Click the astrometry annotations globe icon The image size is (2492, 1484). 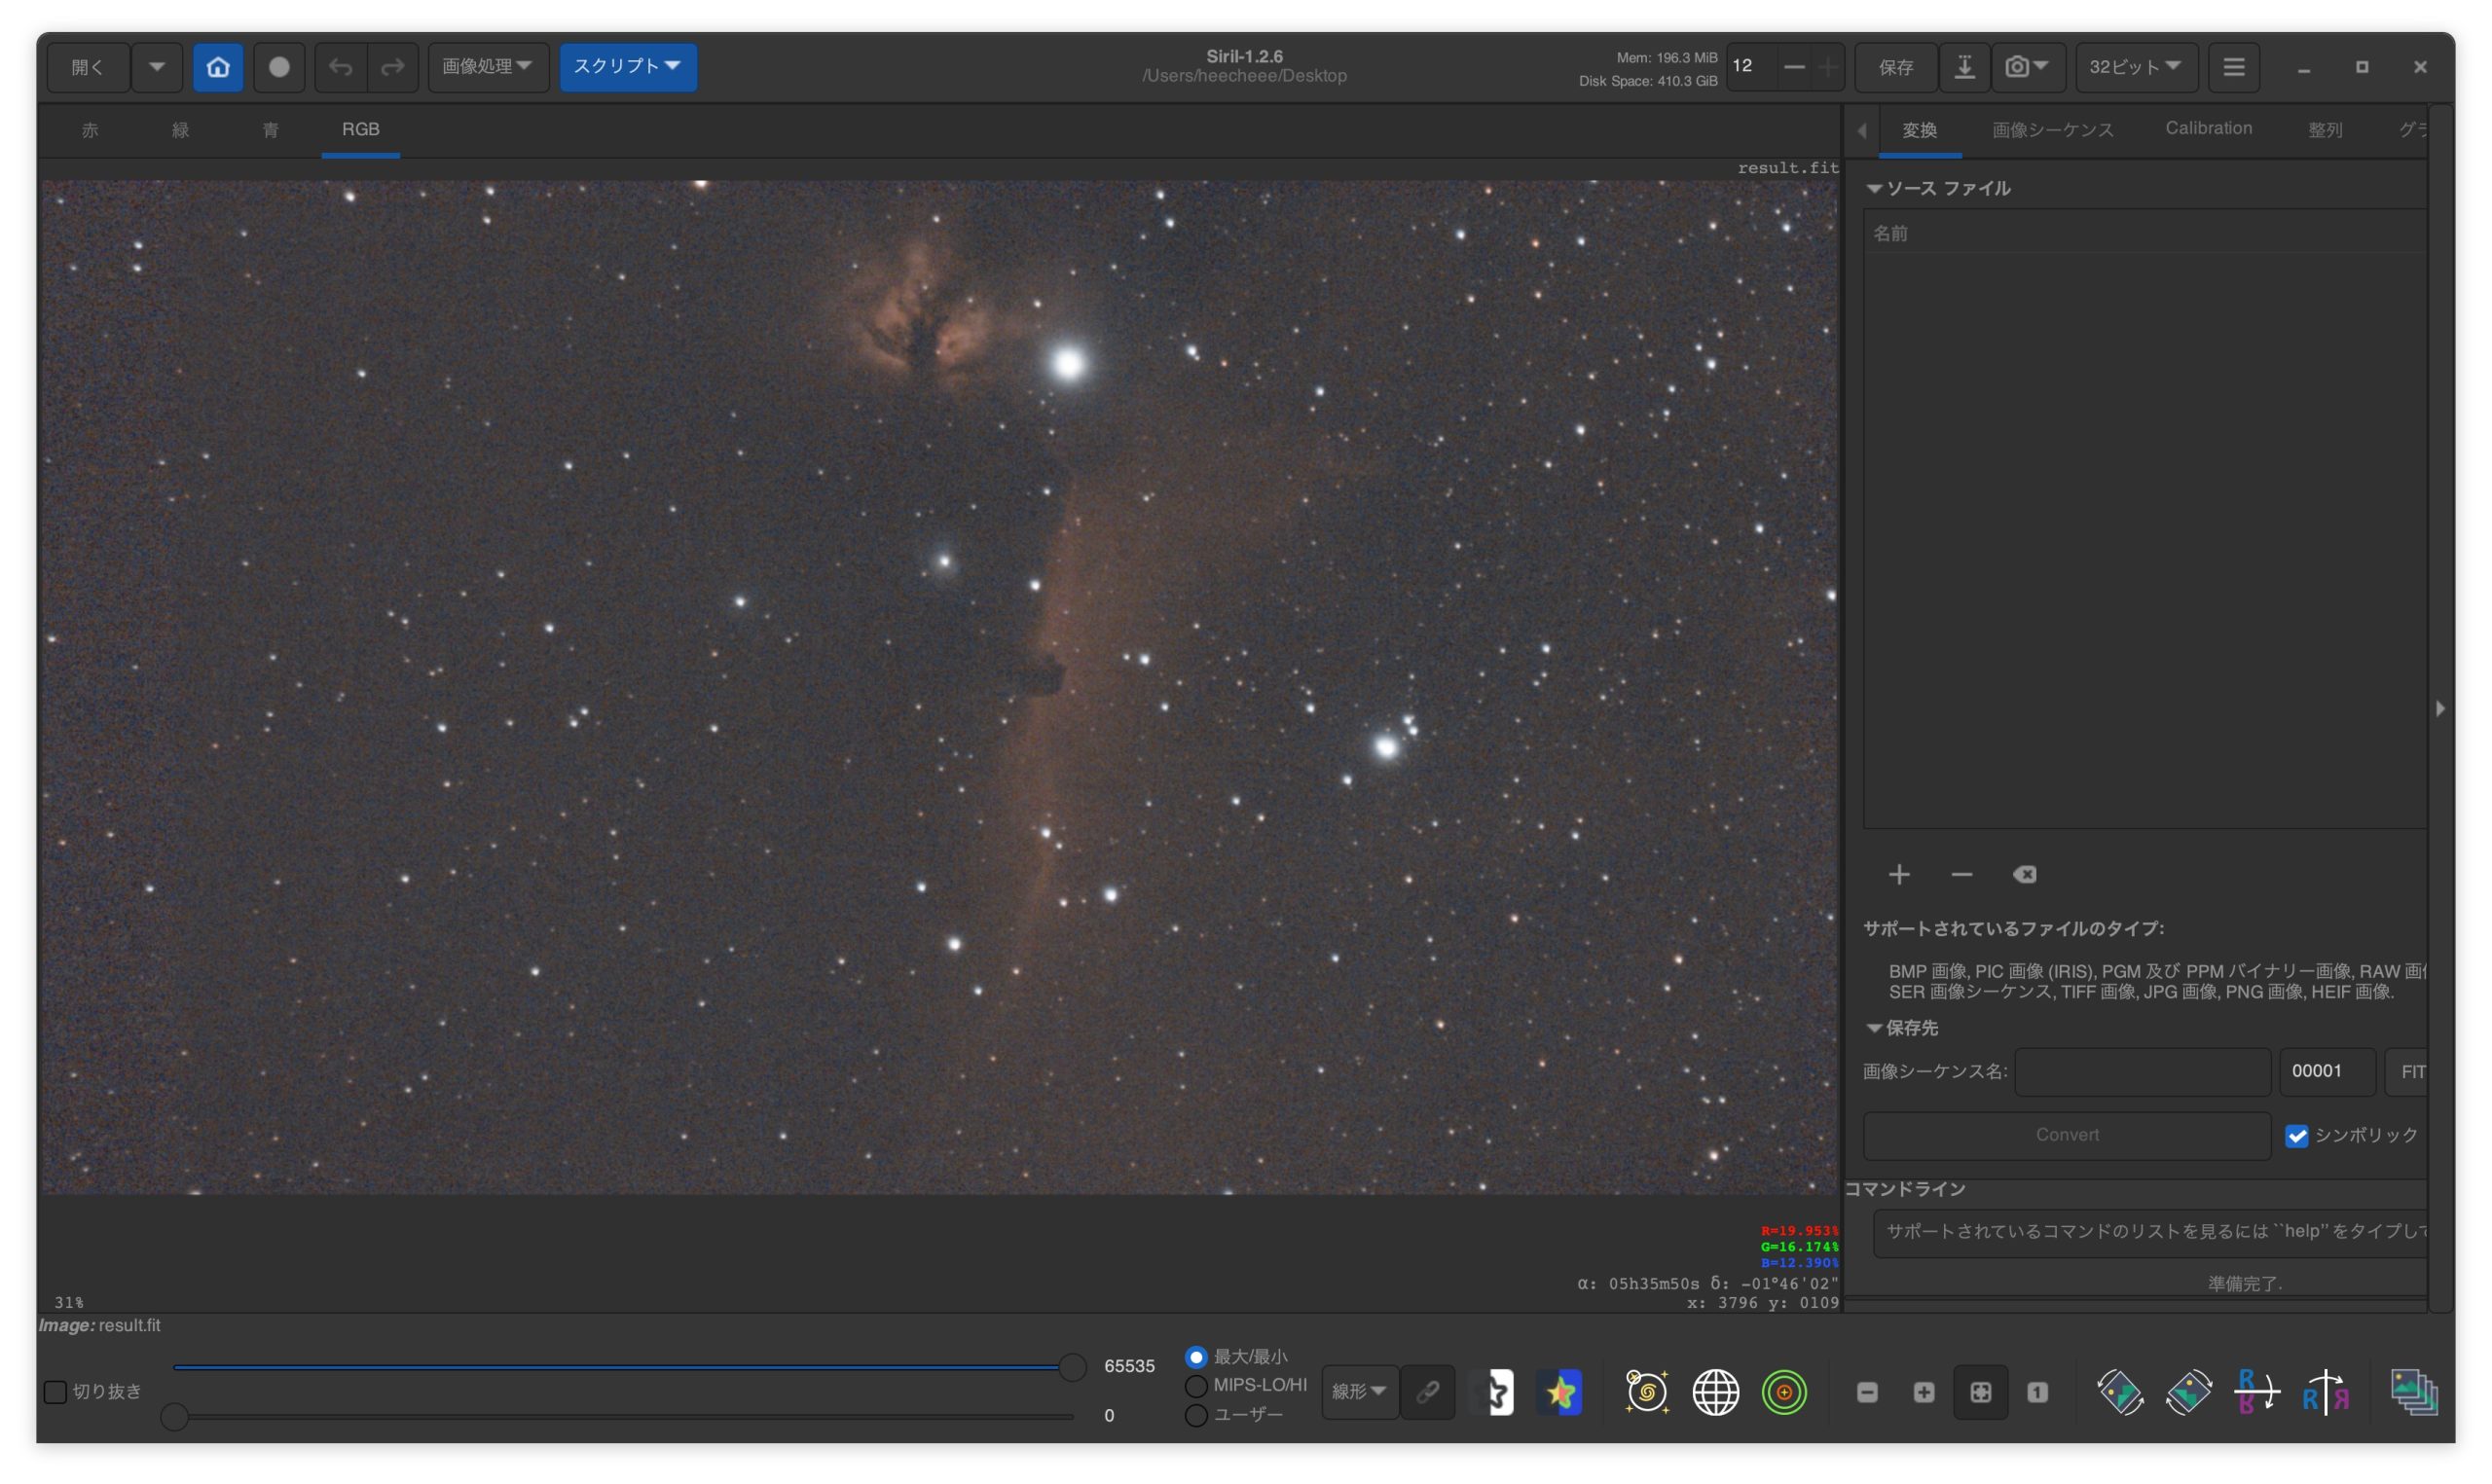(x=1715, y=1392)
